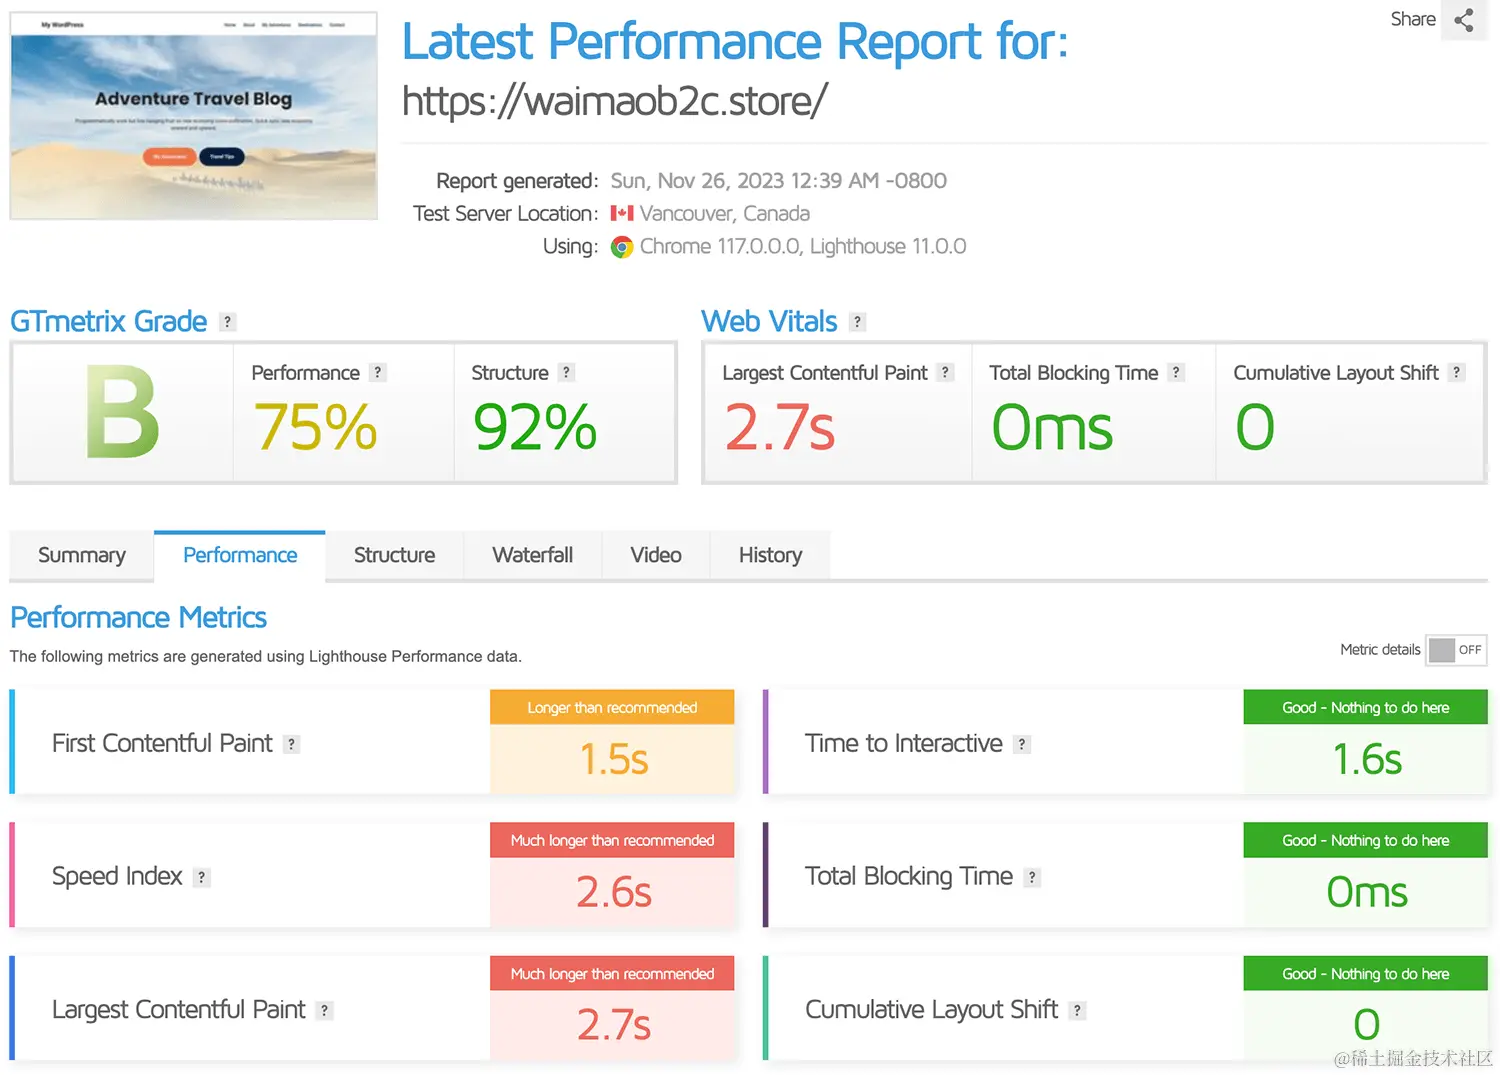Click the Adventure Travel Blog site thumbnail
Screen dimensions: 1500x1075
coord(194,115)
